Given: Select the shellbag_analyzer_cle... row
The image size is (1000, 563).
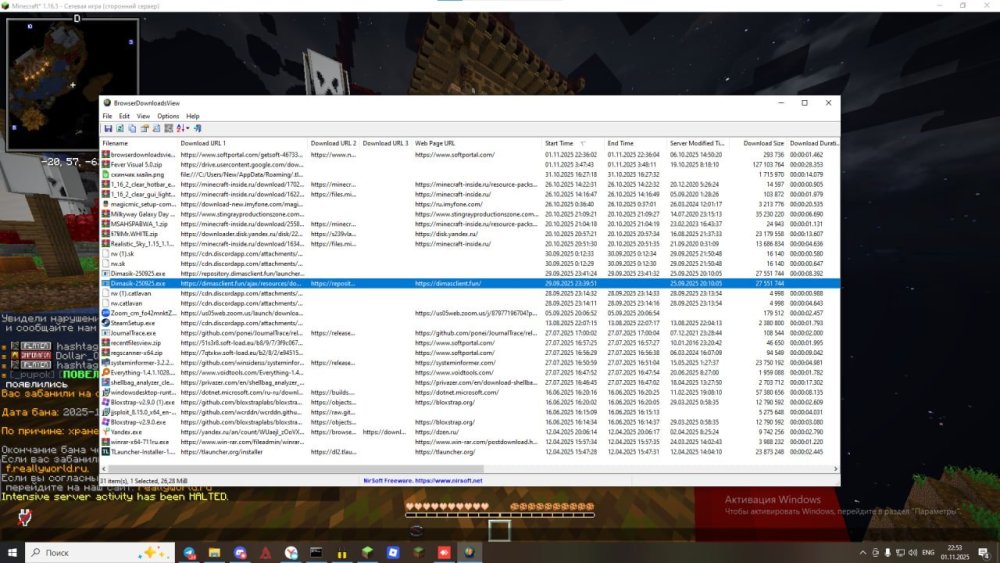Looking at the screenshot, I should [x=470, y=383].
